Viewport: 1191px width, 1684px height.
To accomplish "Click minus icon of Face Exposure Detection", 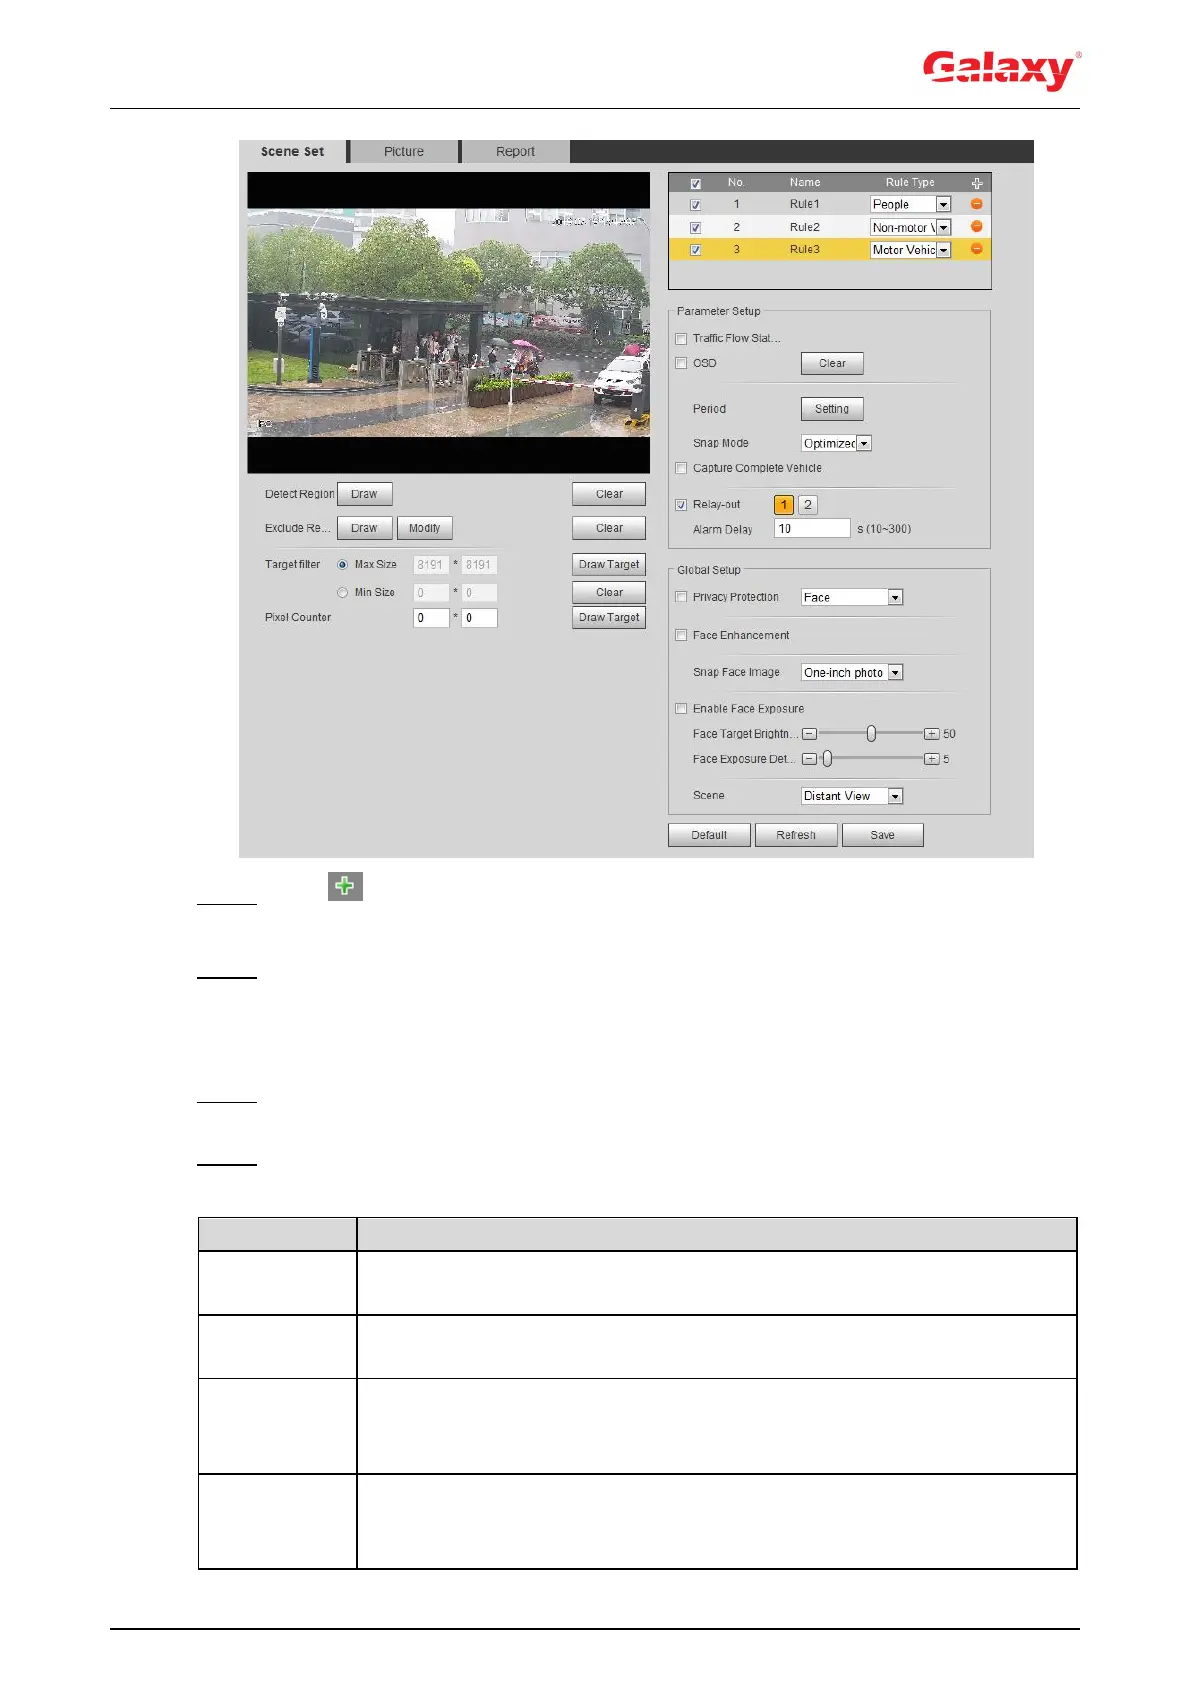I will click(810, 759).
